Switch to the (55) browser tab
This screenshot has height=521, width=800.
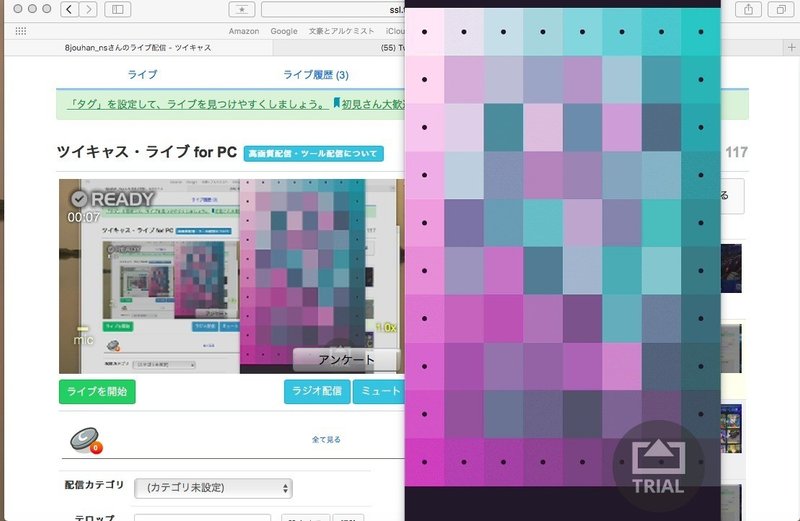339,47
